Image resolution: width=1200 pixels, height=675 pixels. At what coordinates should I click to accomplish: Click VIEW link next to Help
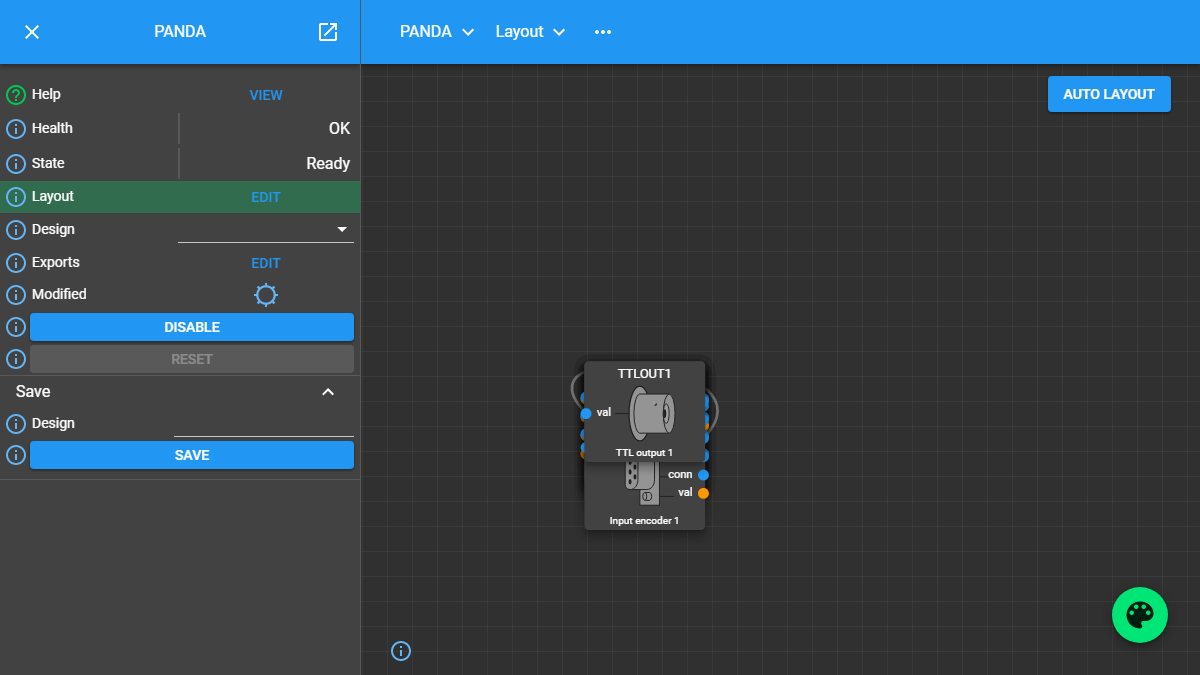click(x=266, y=95)
